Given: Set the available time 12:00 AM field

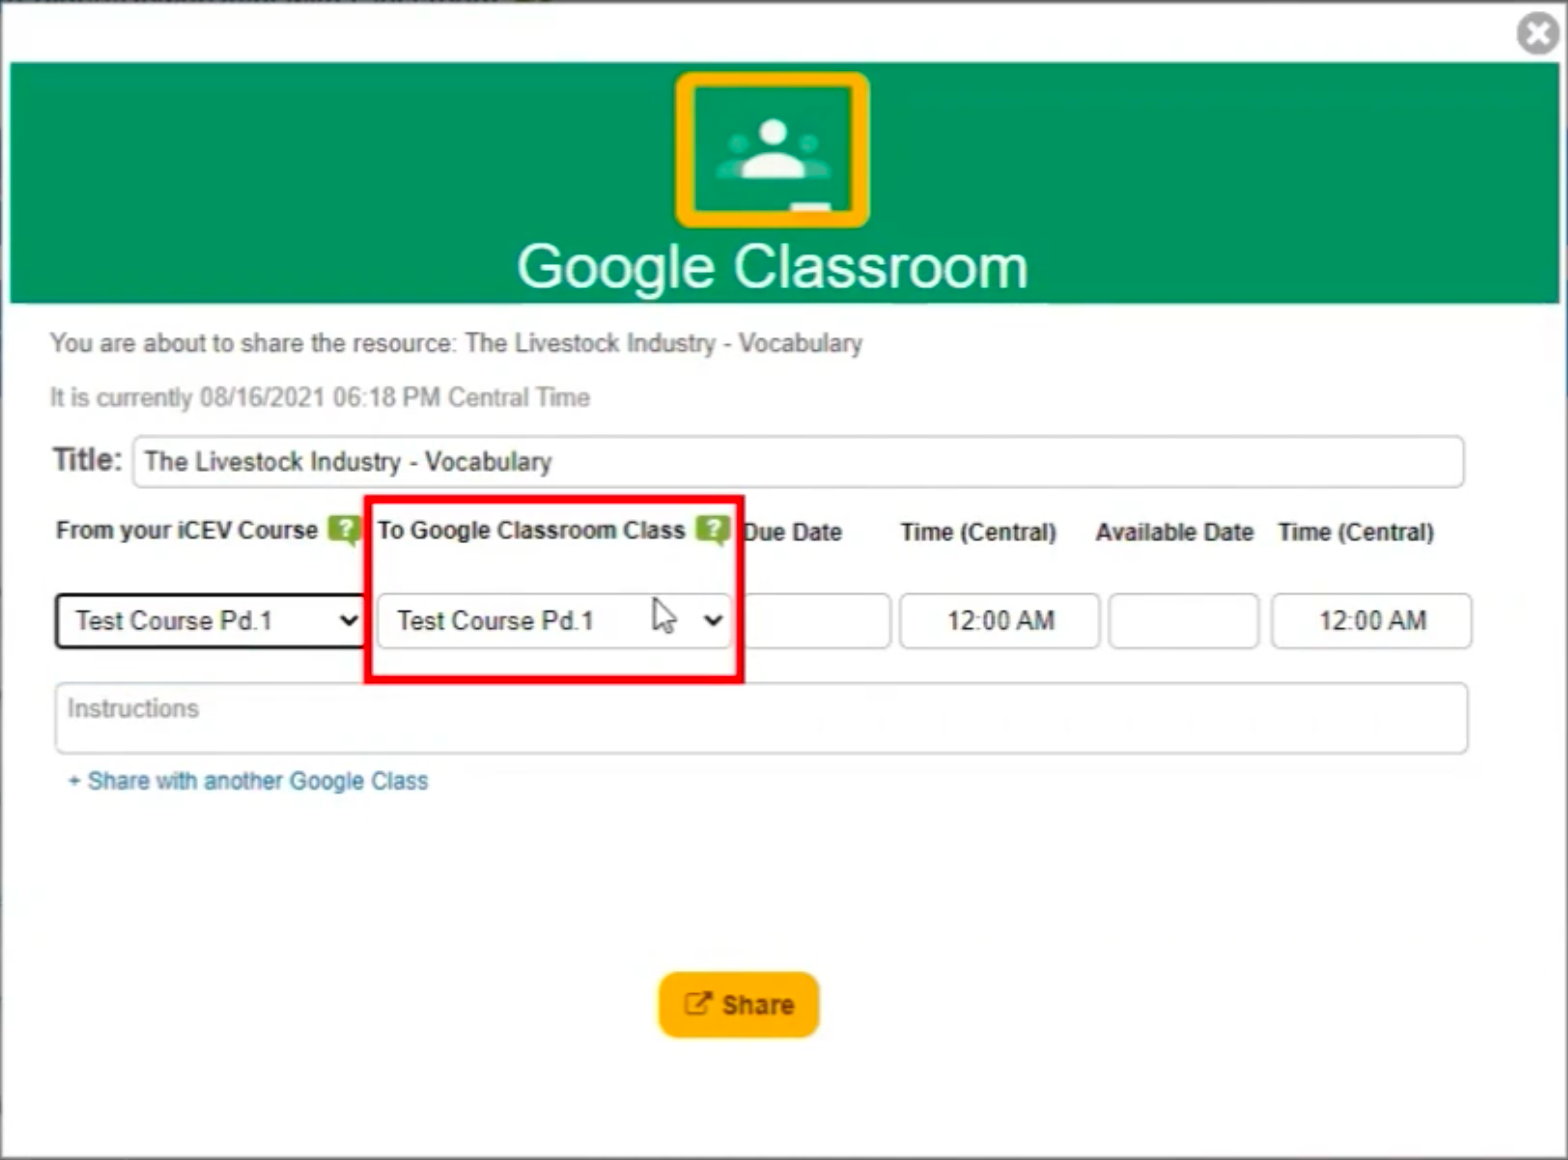Looking at the screenshot, I should (1371, 621).
